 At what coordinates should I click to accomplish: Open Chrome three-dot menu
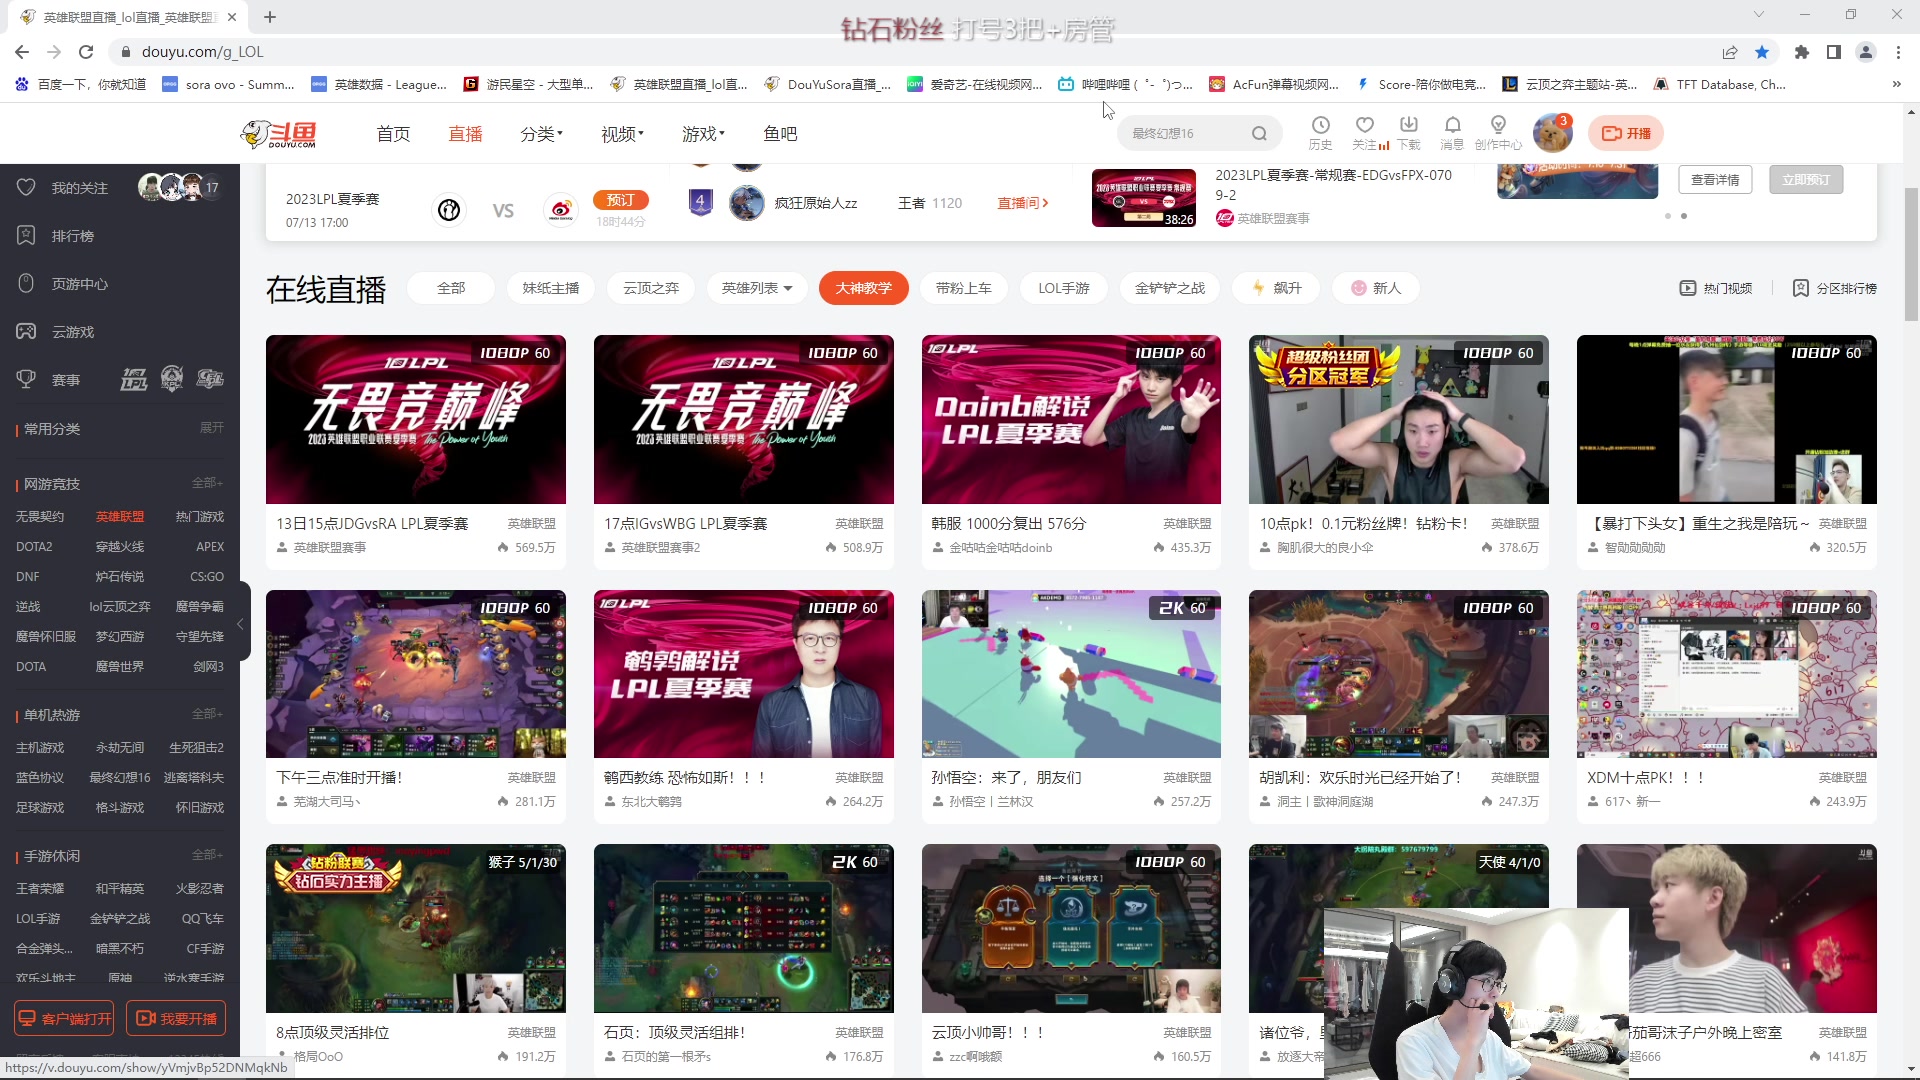coord(1898,52)
